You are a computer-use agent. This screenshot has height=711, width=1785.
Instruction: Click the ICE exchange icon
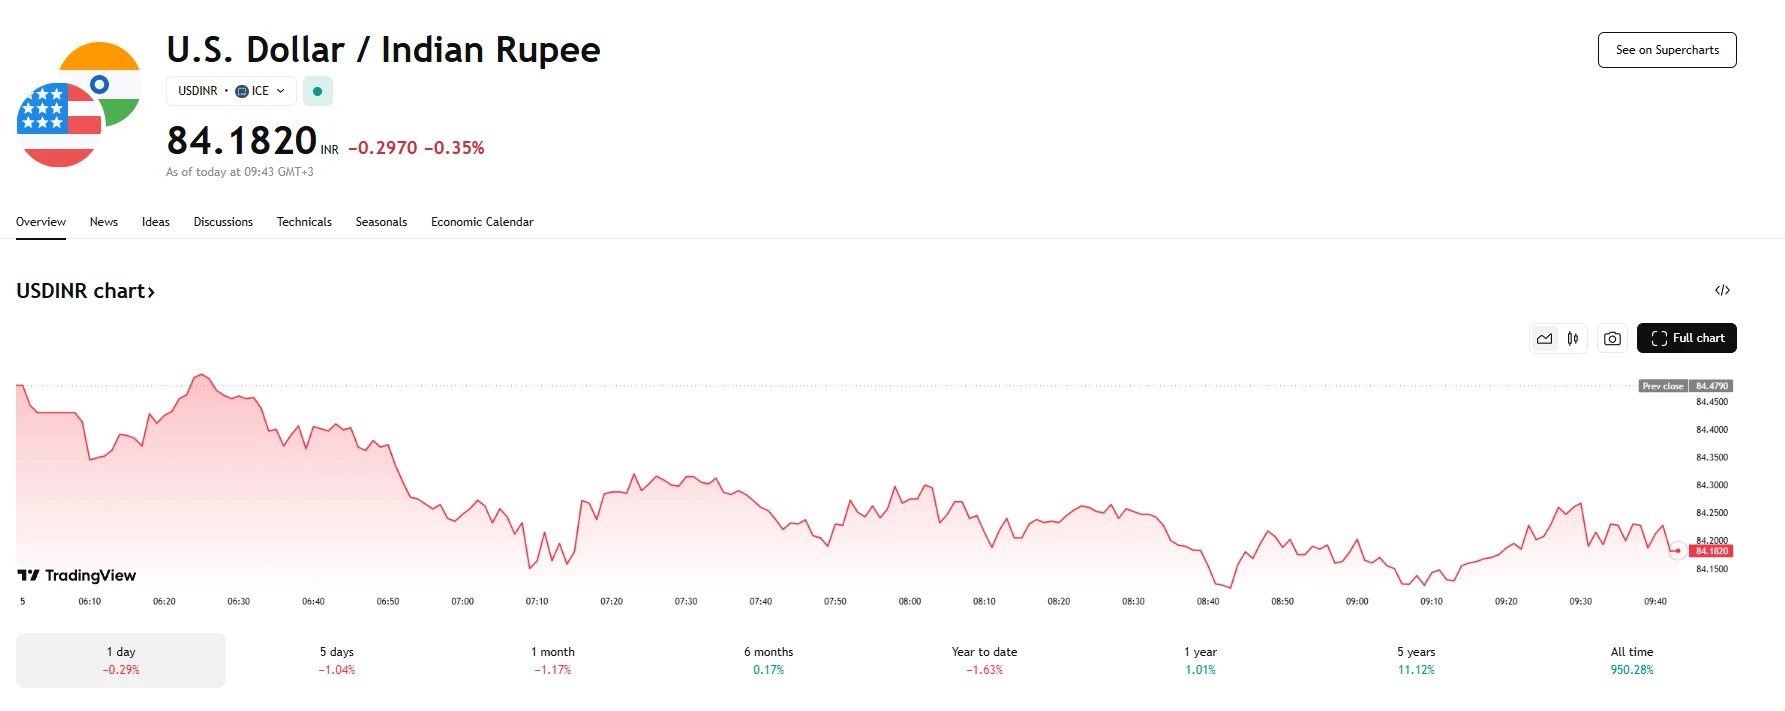pyautogui.click(x=242, y=91)
